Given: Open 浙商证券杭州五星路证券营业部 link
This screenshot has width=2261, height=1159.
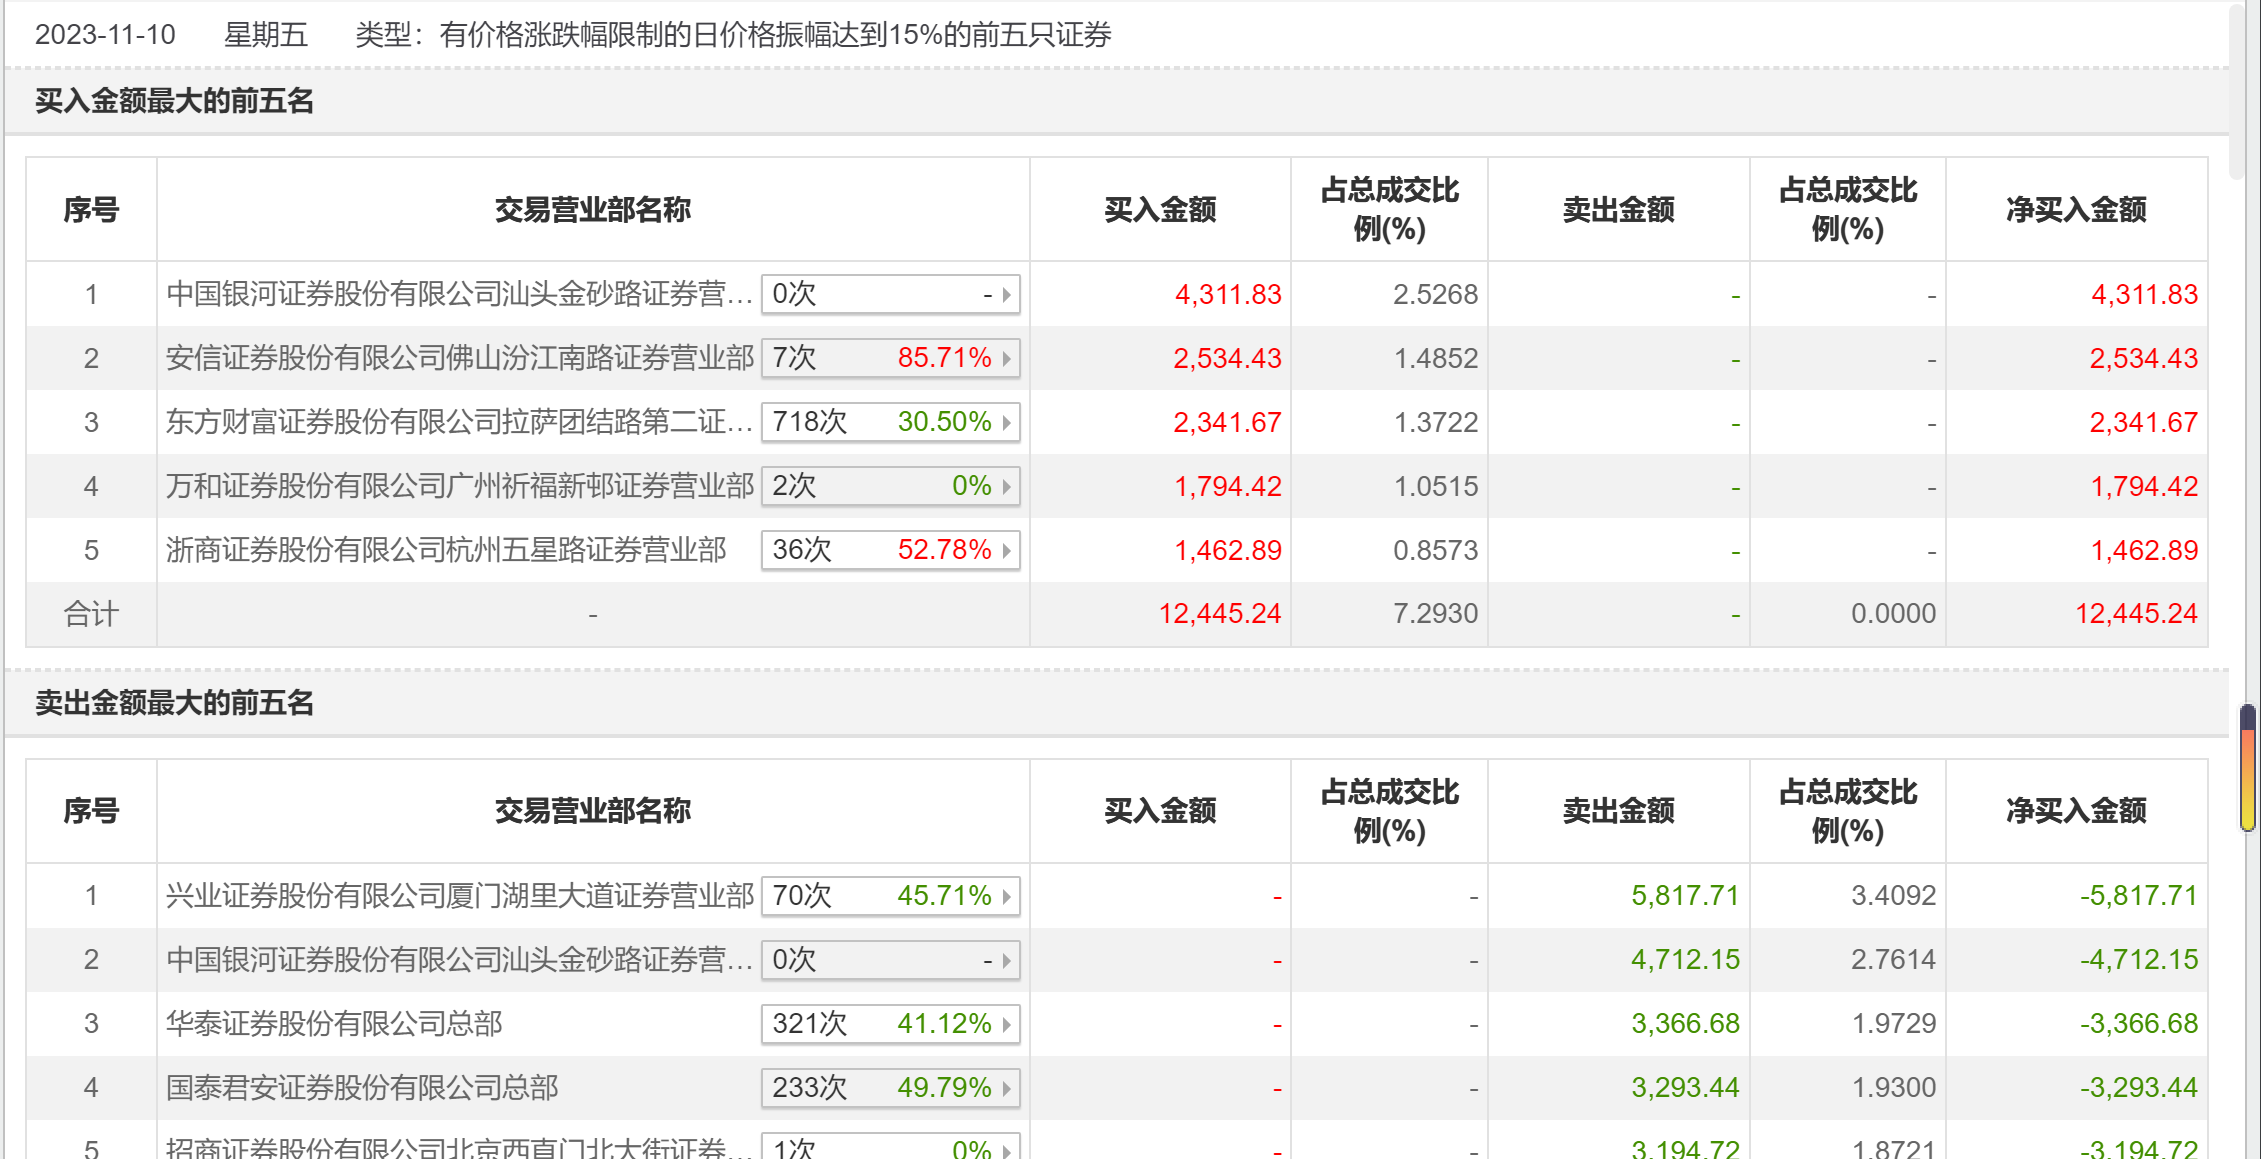Looking at the screenshot, I should pos(446,550).
